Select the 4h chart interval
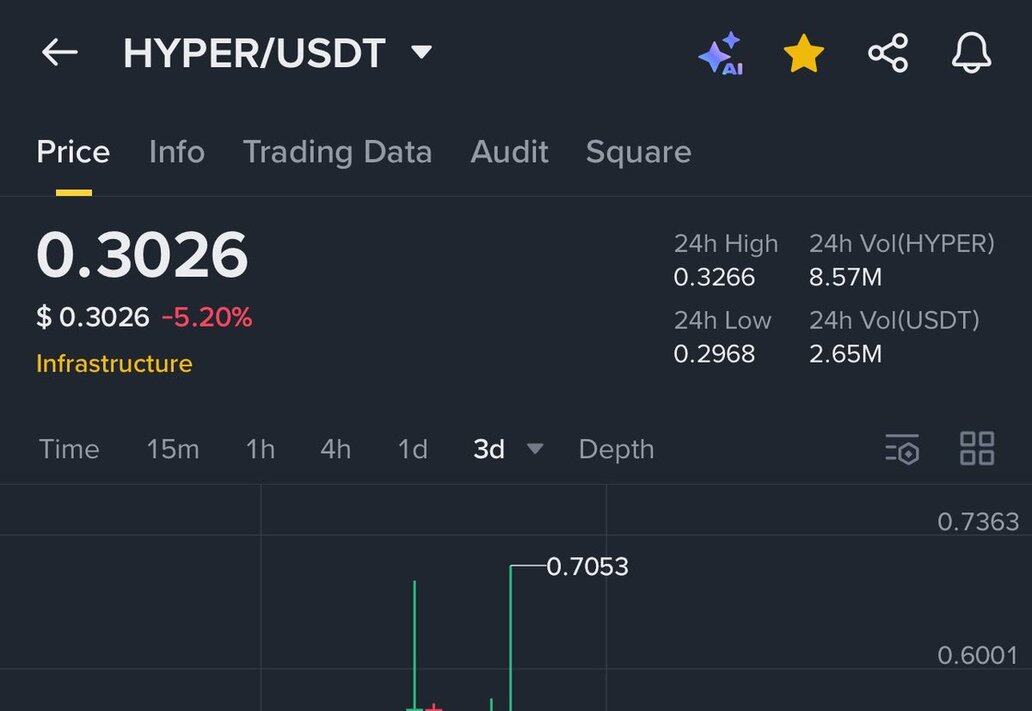 336,450
